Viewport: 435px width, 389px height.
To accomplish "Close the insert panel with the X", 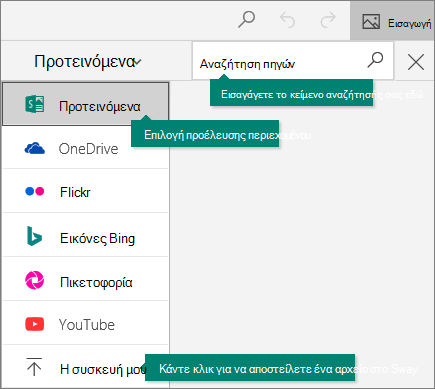I will (x=416, y=62).
